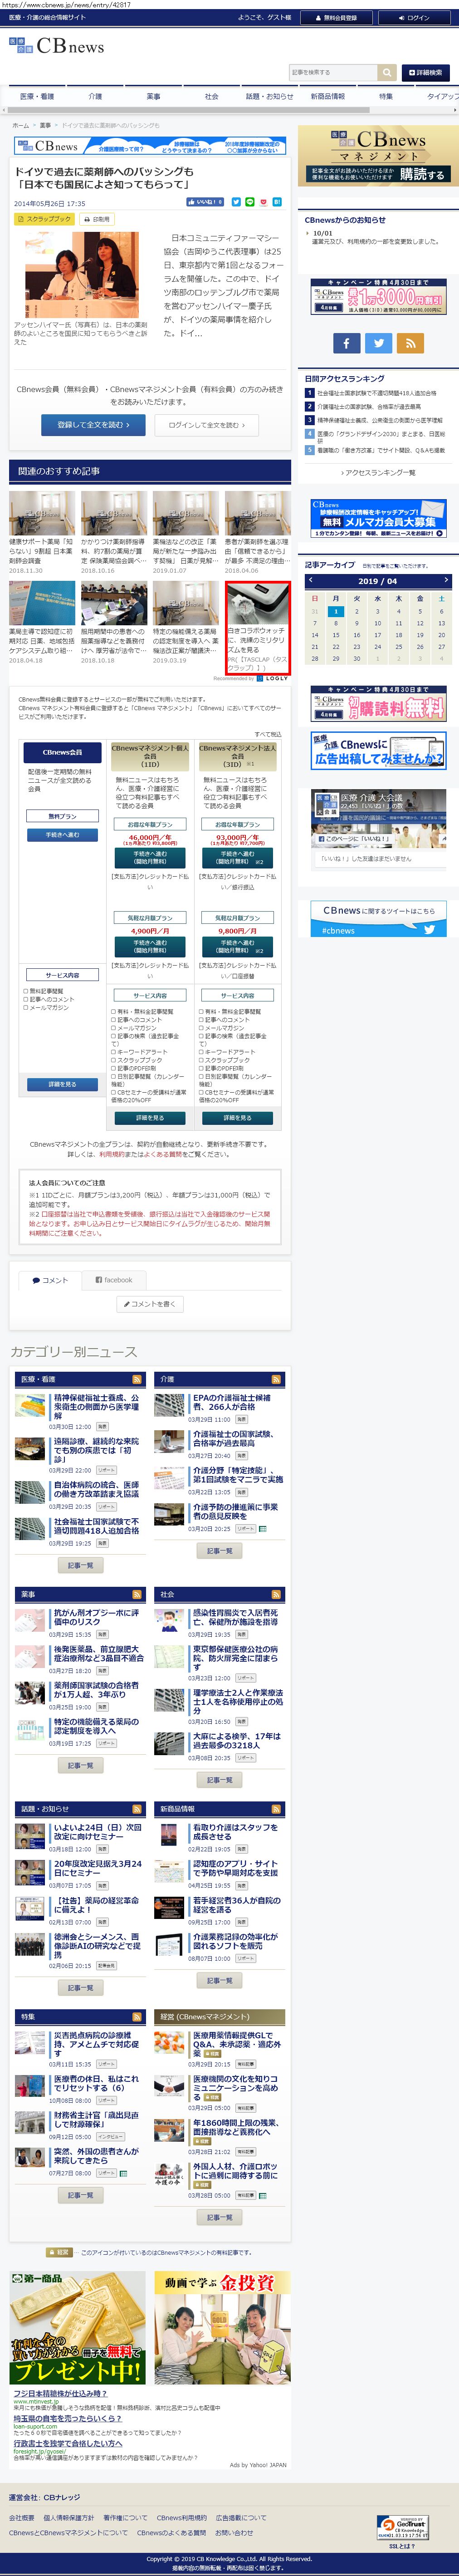Open 詳細検索 advanced search
Viewport: 459px width, 2576px height.
[425, 73]
